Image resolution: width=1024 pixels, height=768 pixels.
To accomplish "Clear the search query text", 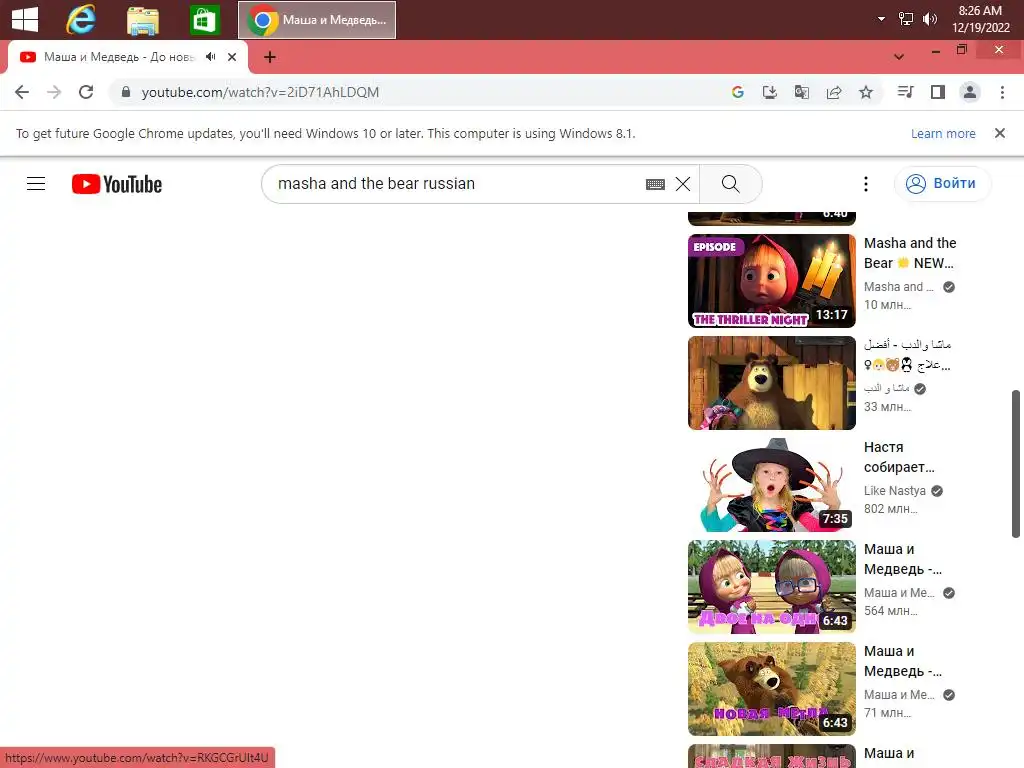I will (683, 184).
